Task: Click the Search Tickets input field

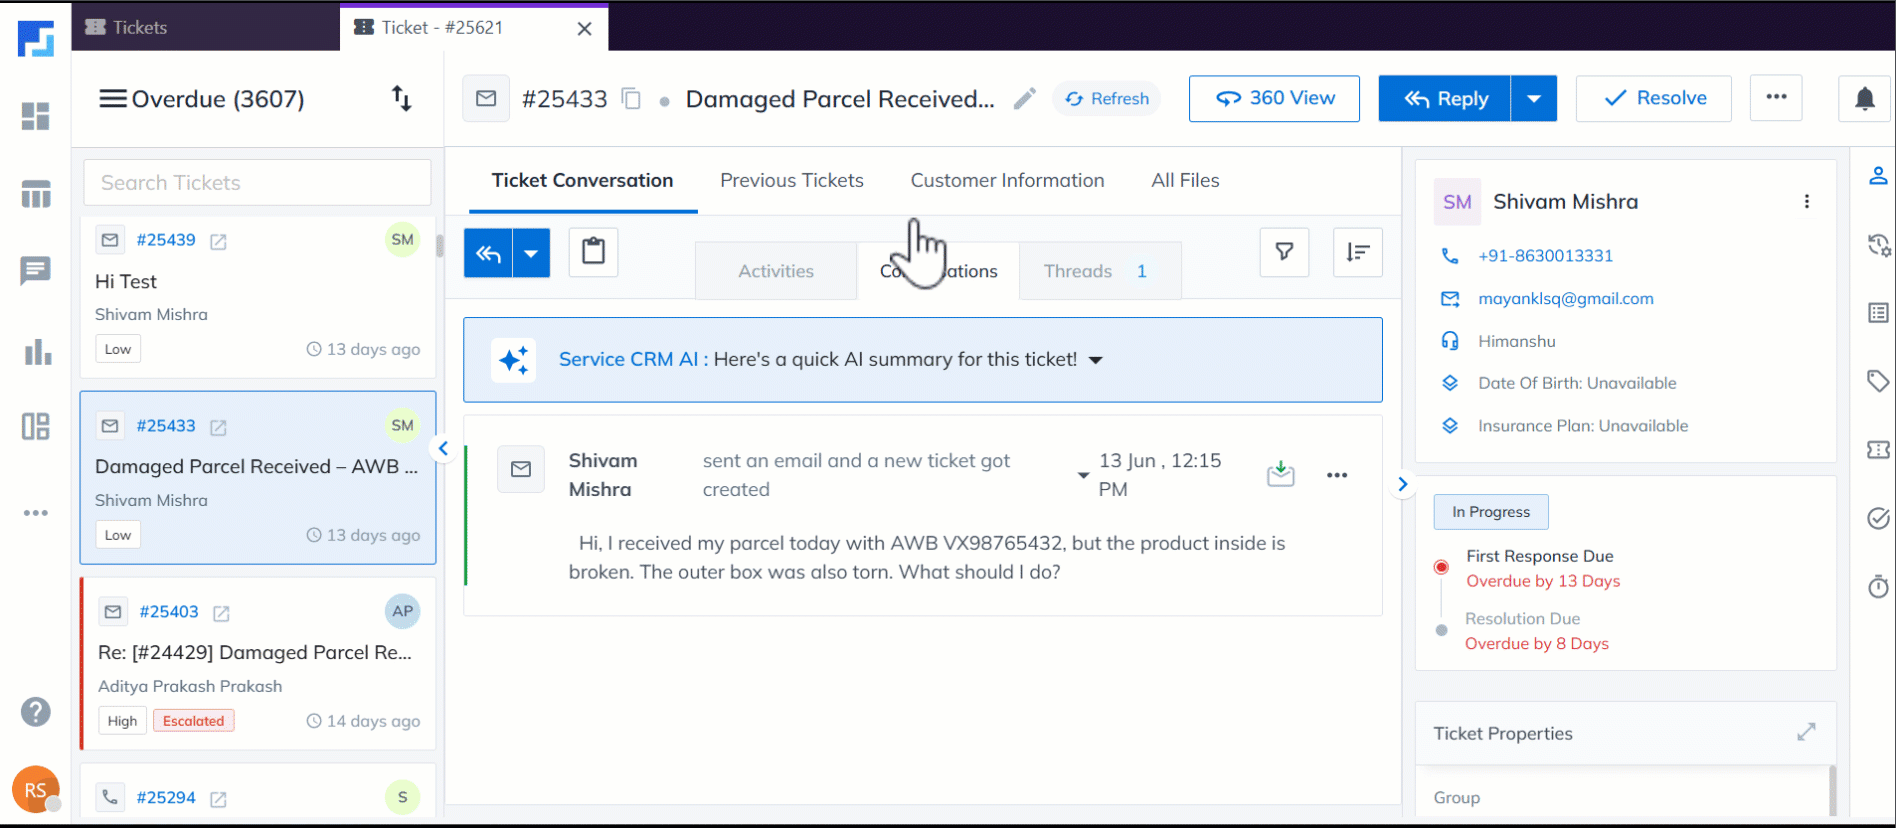Action: point(257,183)
